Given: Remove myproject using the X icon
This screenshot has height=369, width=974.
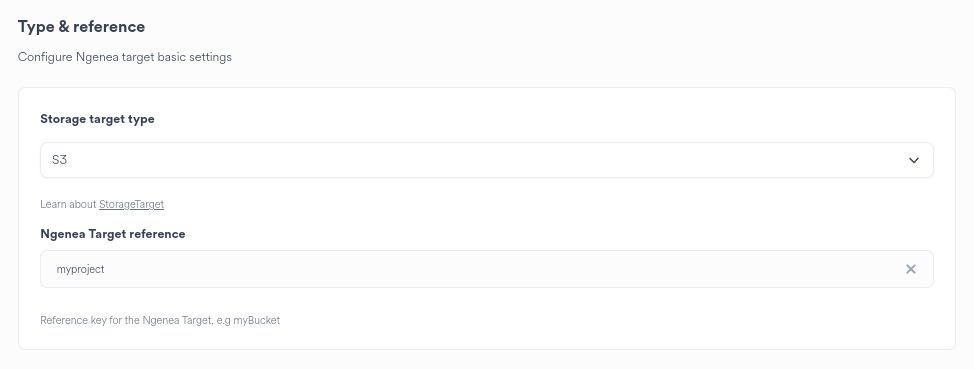Looking at the screenshot, I should (x=910, y=269).
